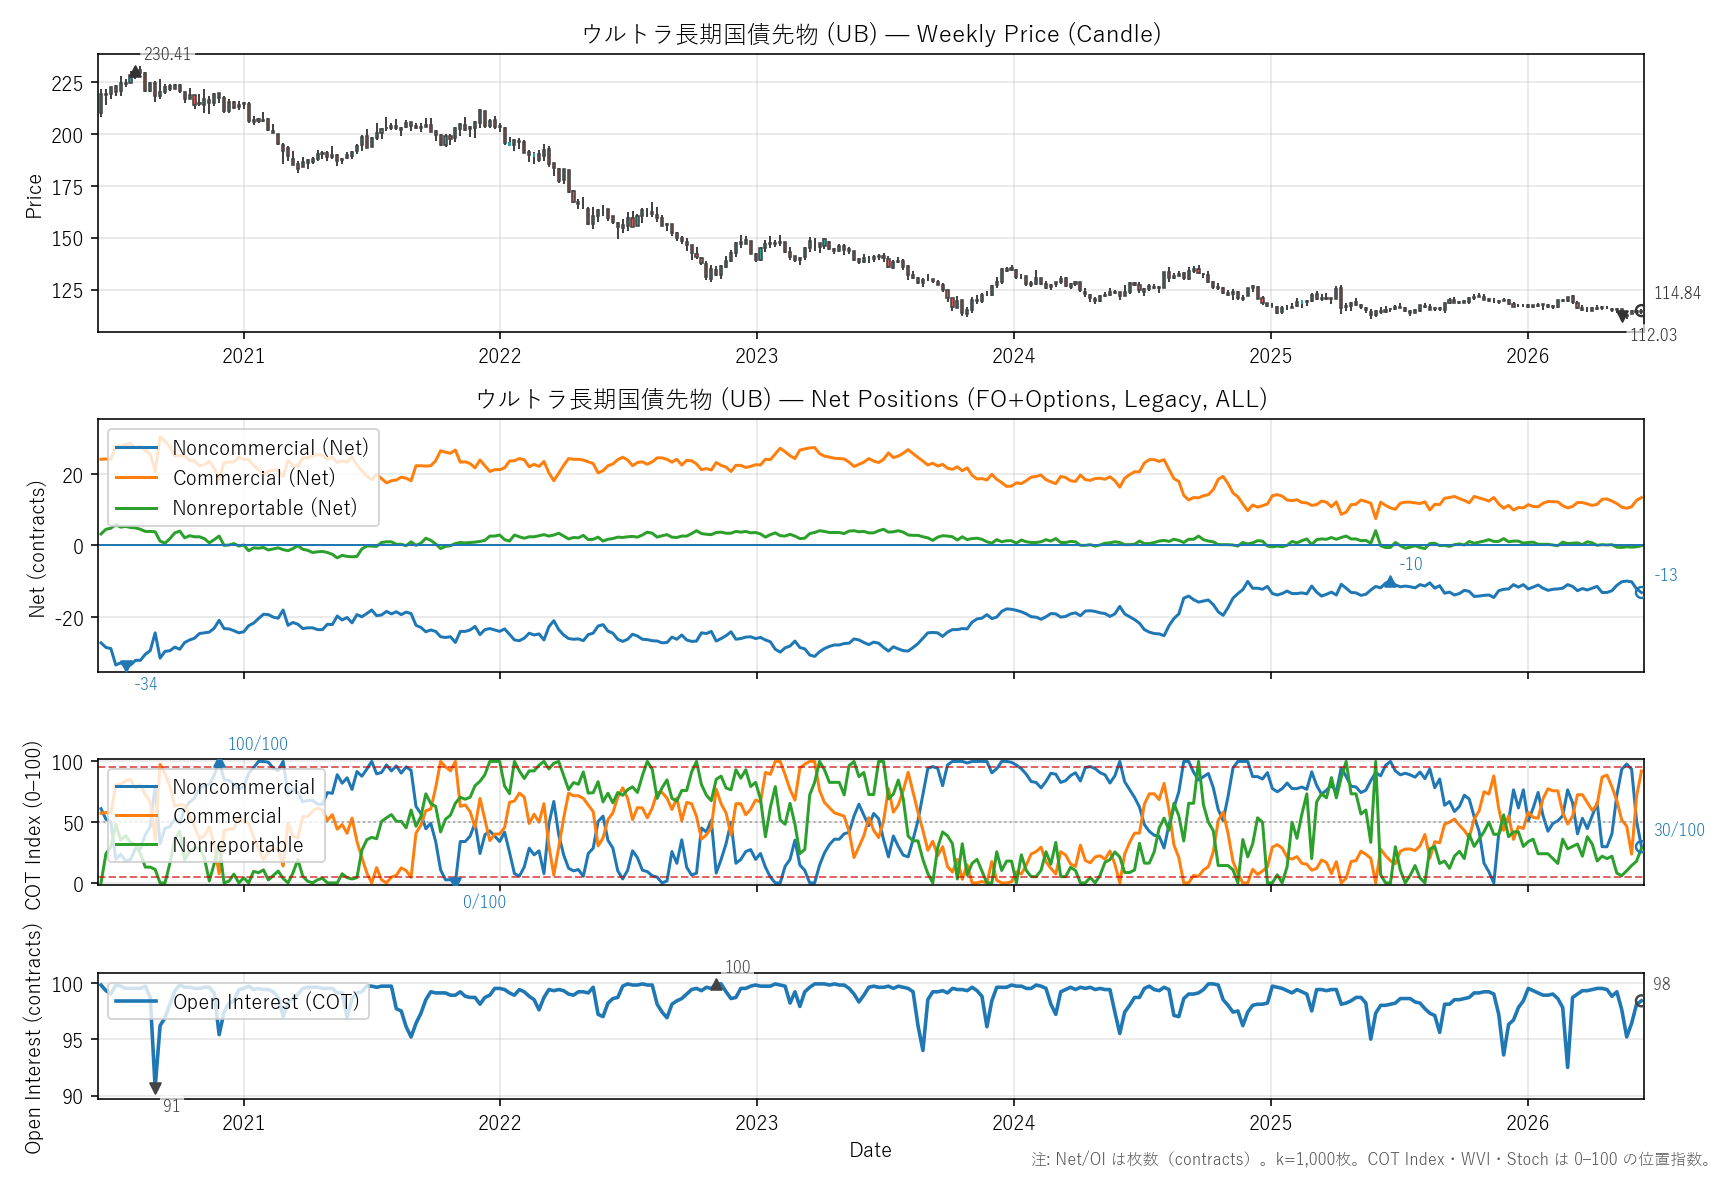Click the up-triangle marker at price high
The height and width of the screenshot is (1180, 1728).
point(136,72)
